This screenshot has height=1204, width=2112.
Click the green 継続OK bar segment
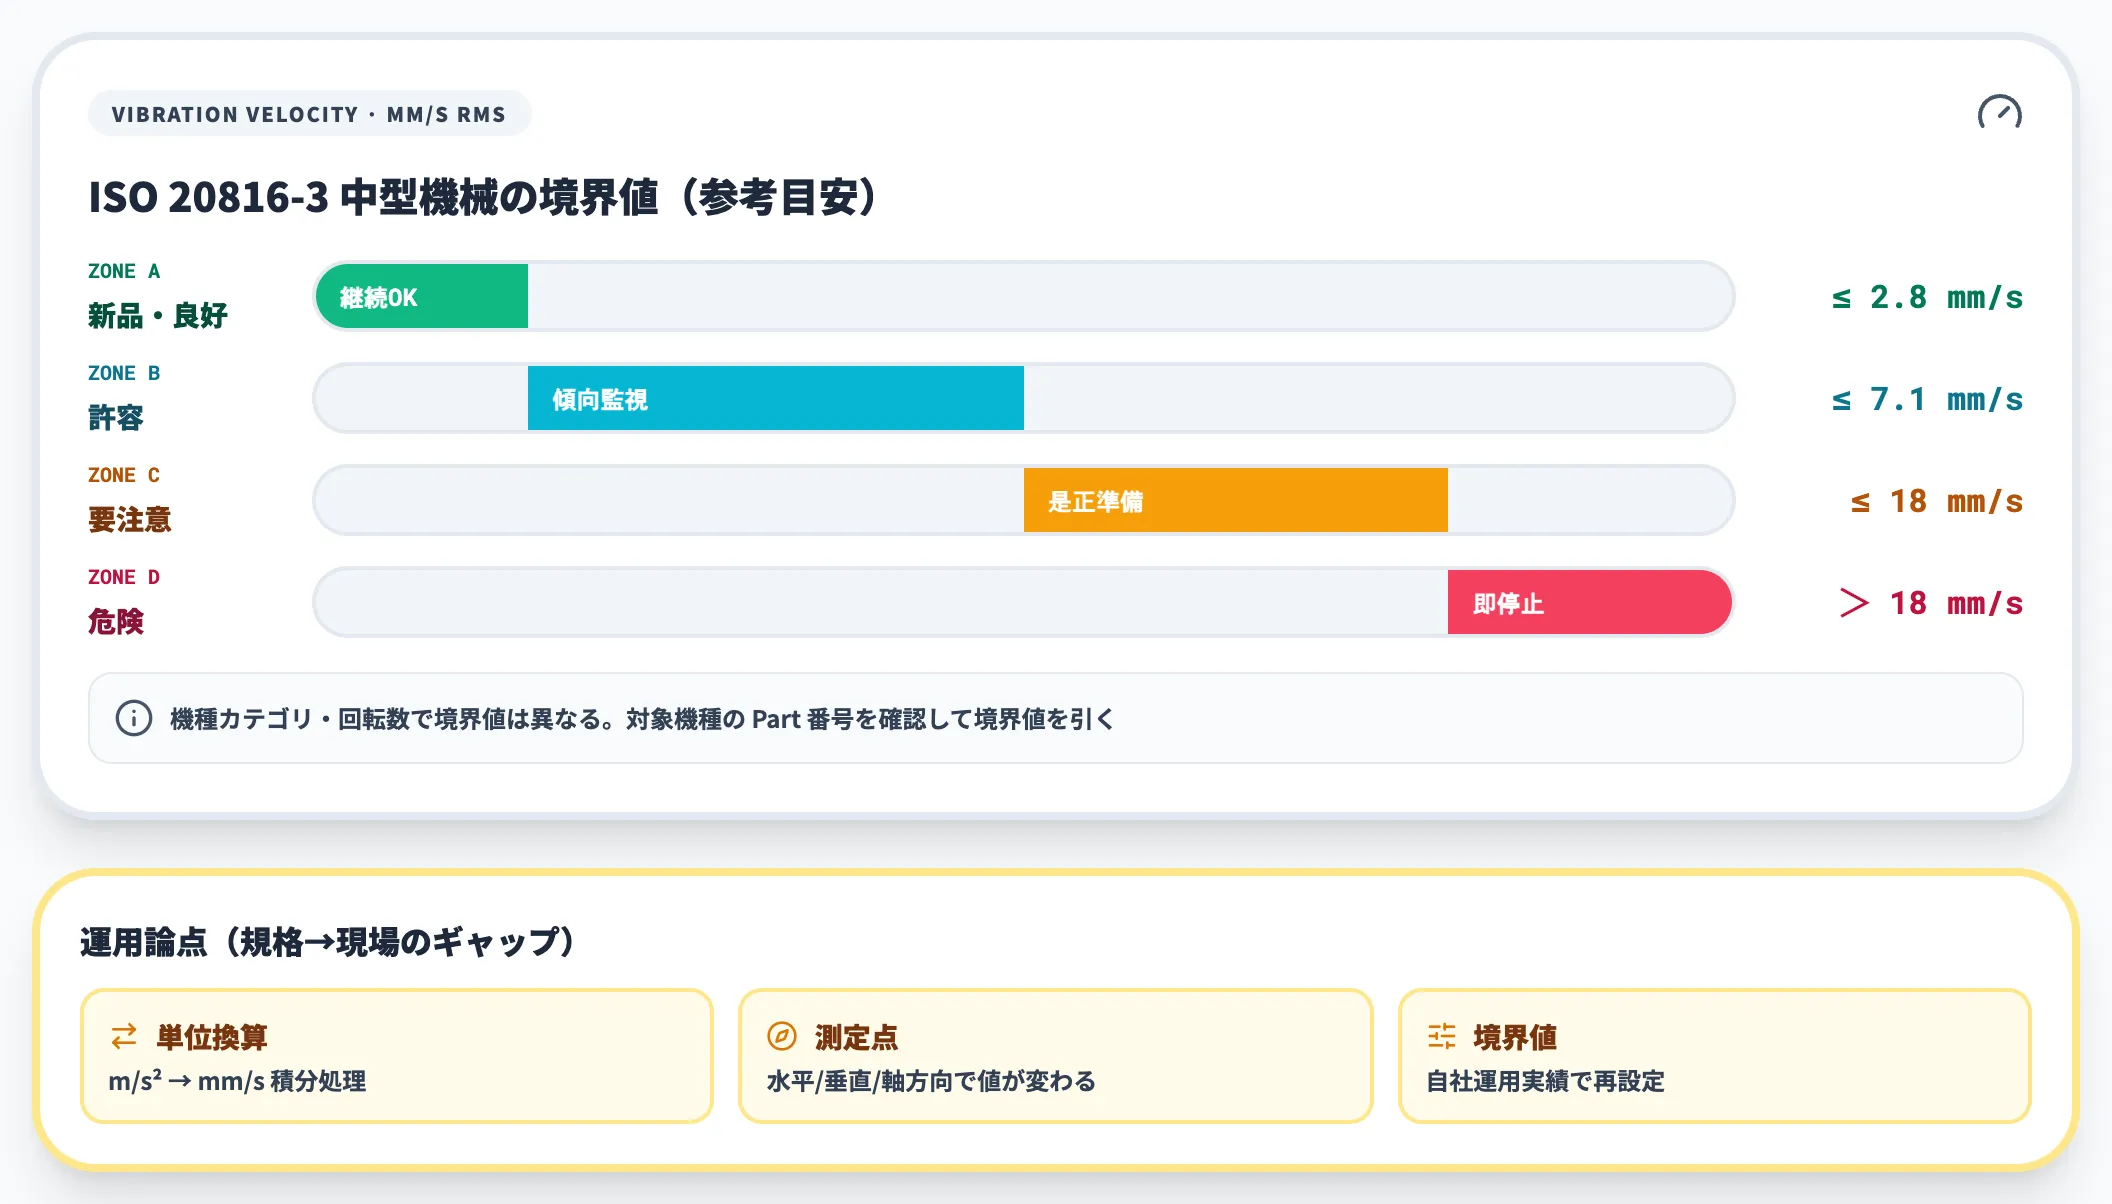422,297
